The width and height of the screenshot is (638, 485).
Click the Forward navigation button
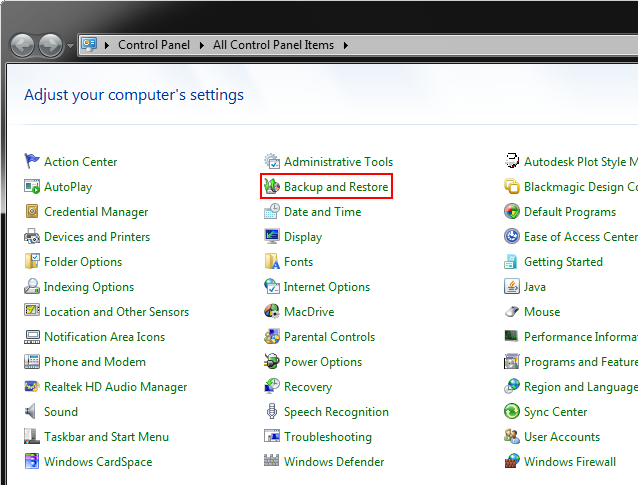coord(49,45)
